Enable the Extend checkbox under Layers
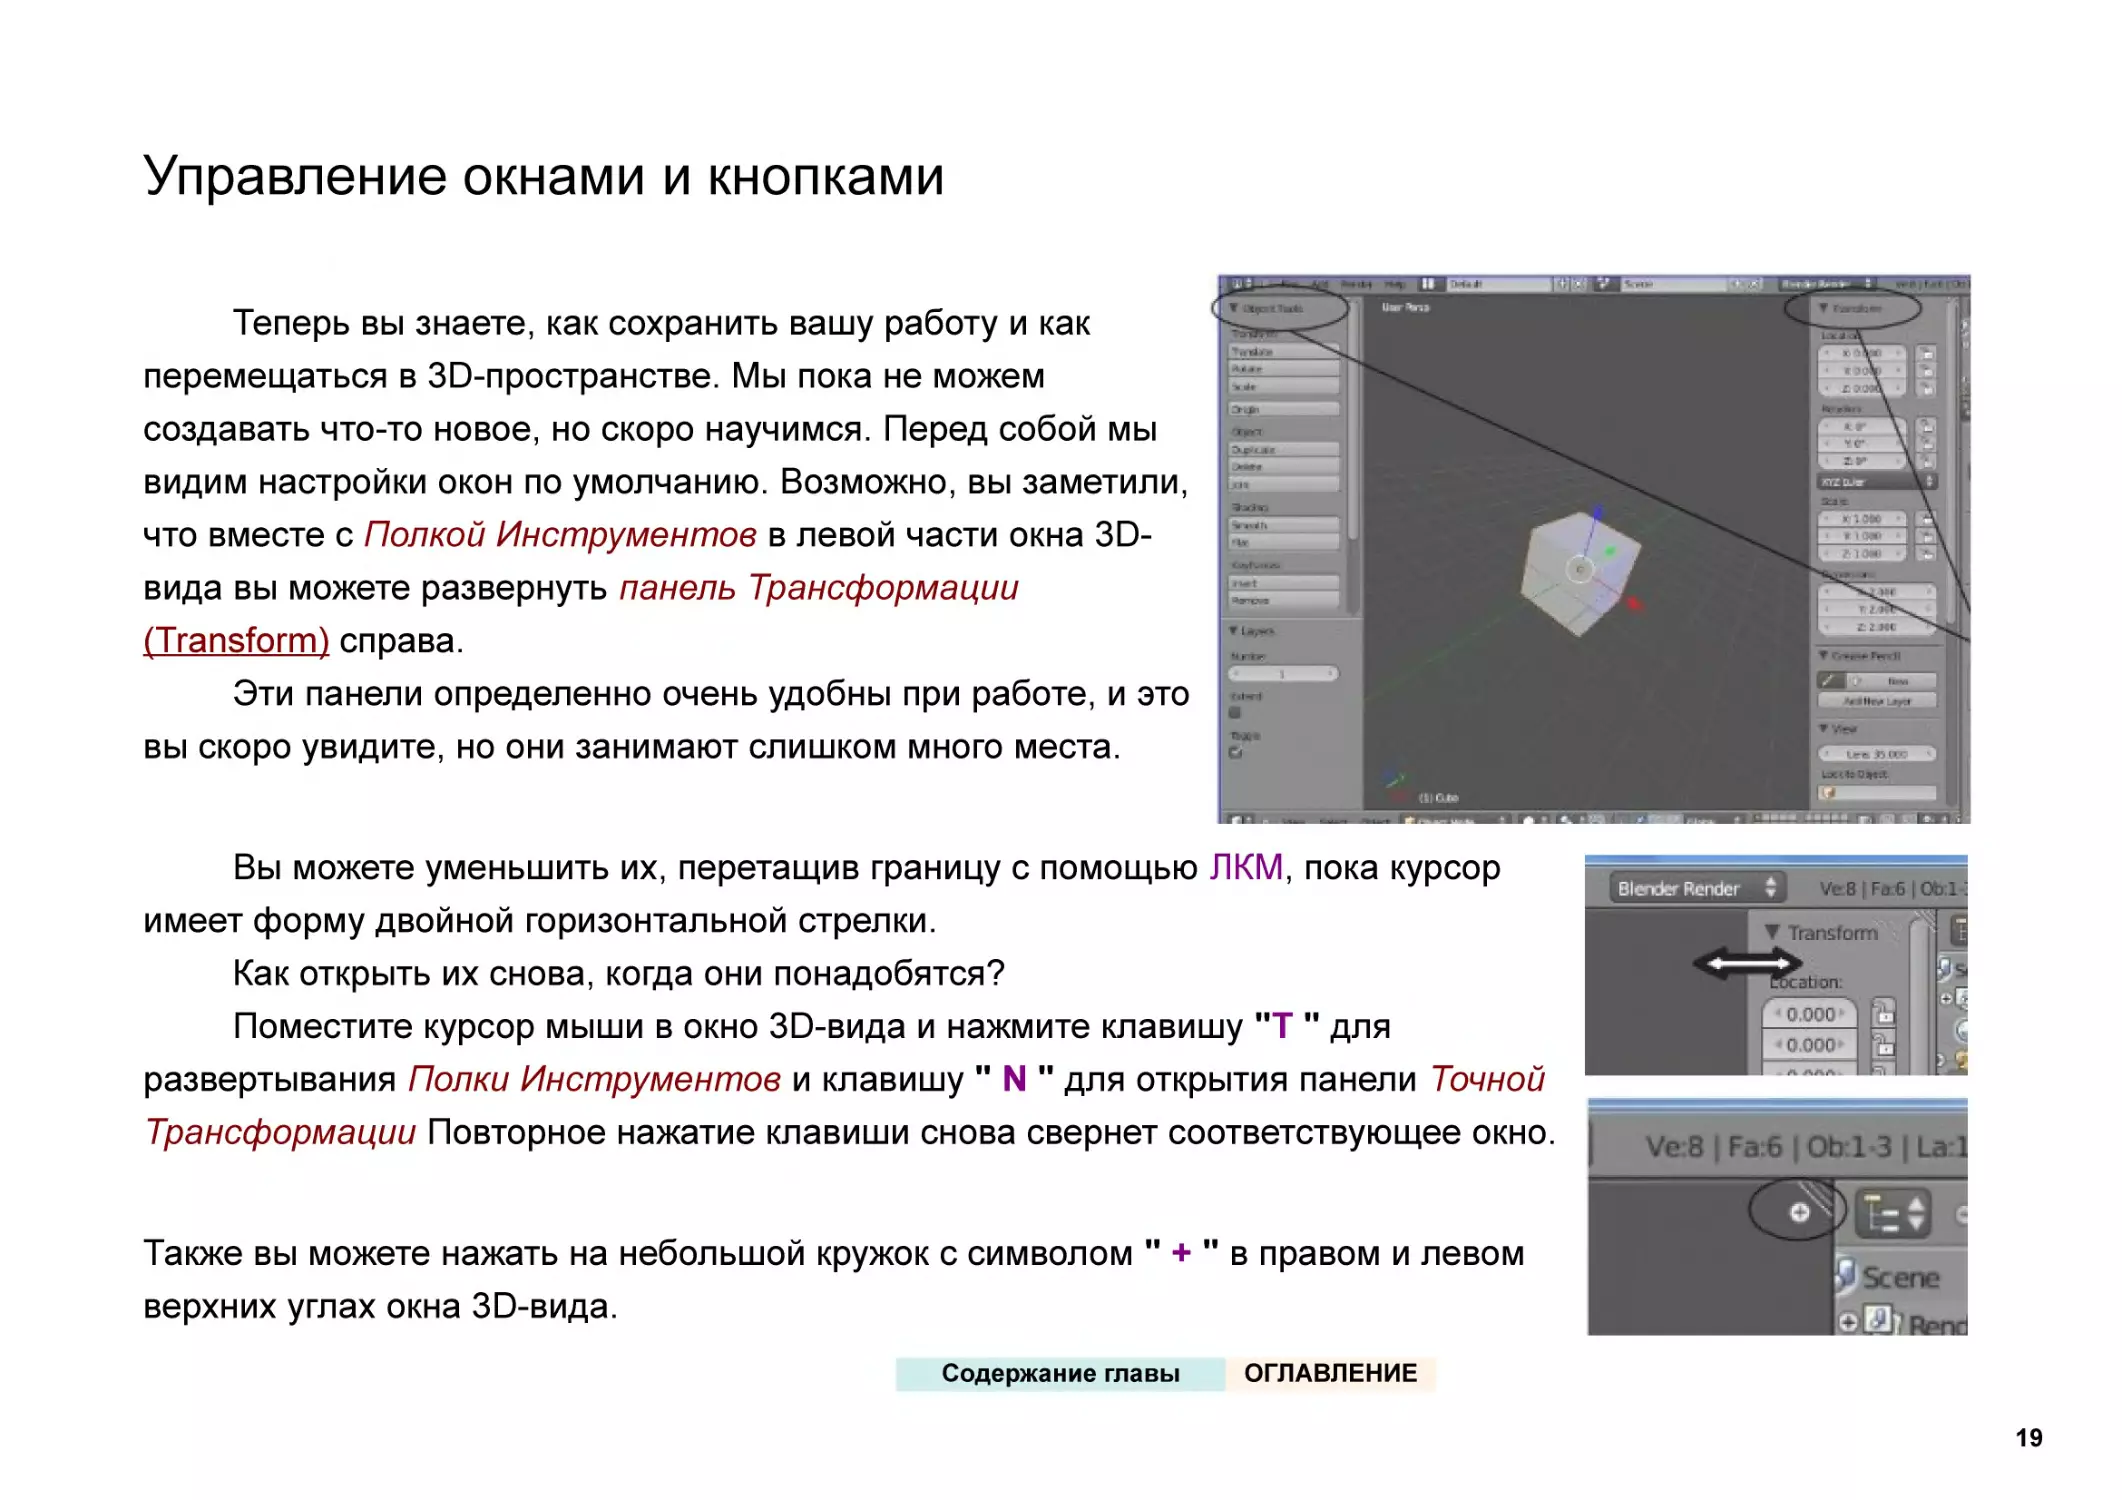Viewport: 2122px width, 1500px height. click(1235, 713)
